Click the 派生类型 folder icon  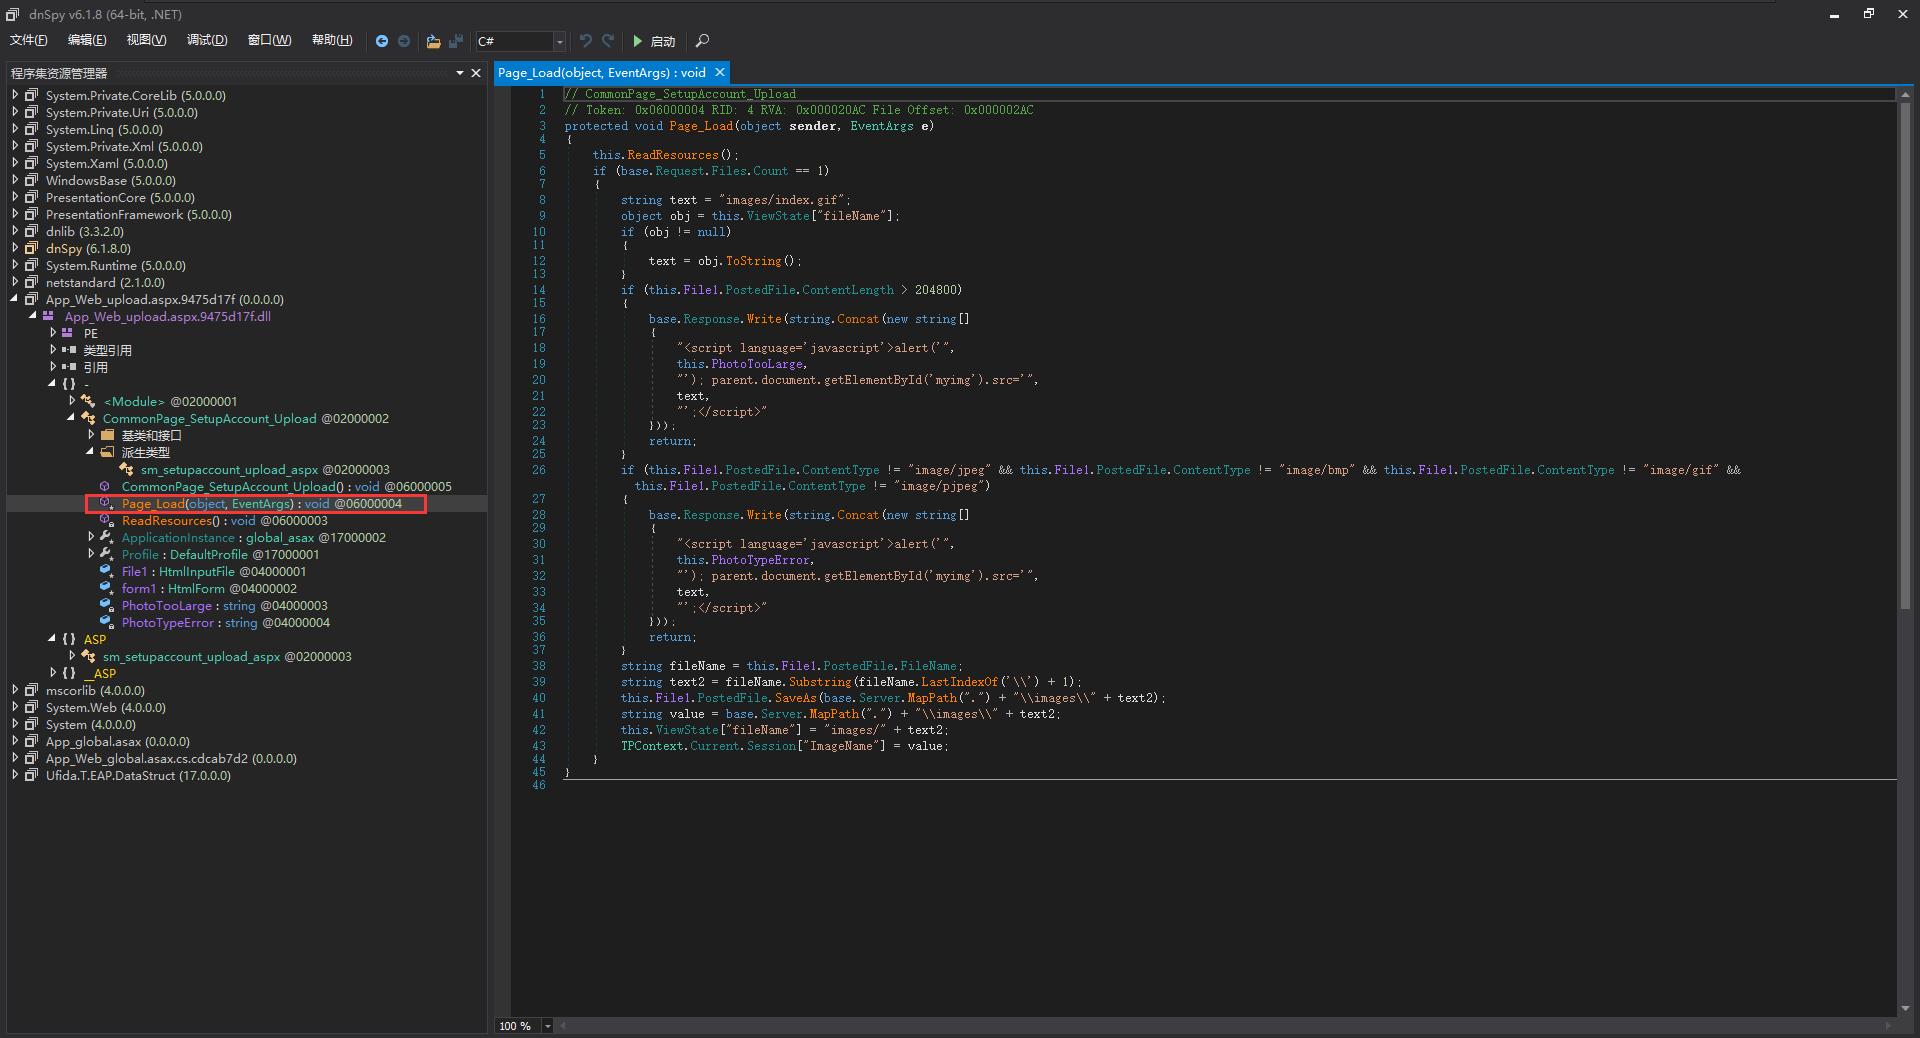click(x=107, y=452)
